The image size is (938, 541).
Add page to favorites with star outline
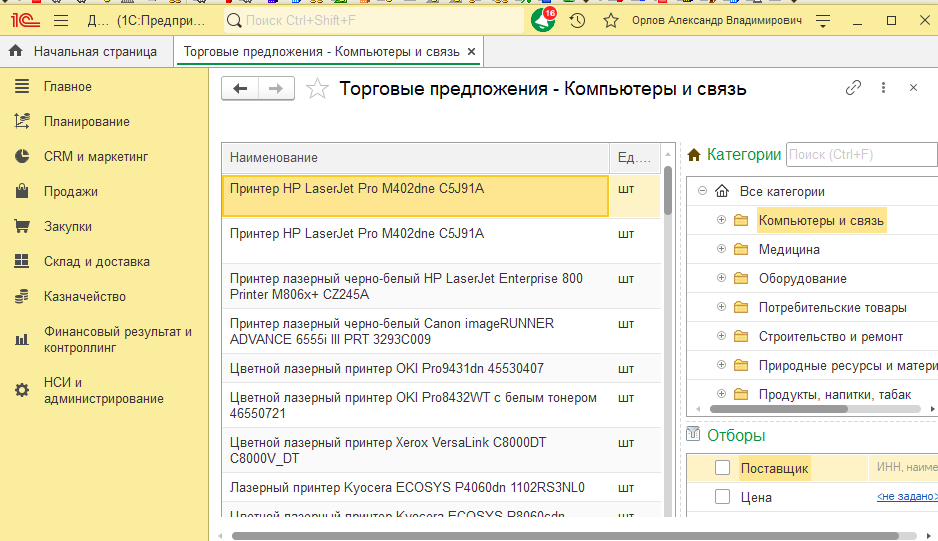click(317, 89)
